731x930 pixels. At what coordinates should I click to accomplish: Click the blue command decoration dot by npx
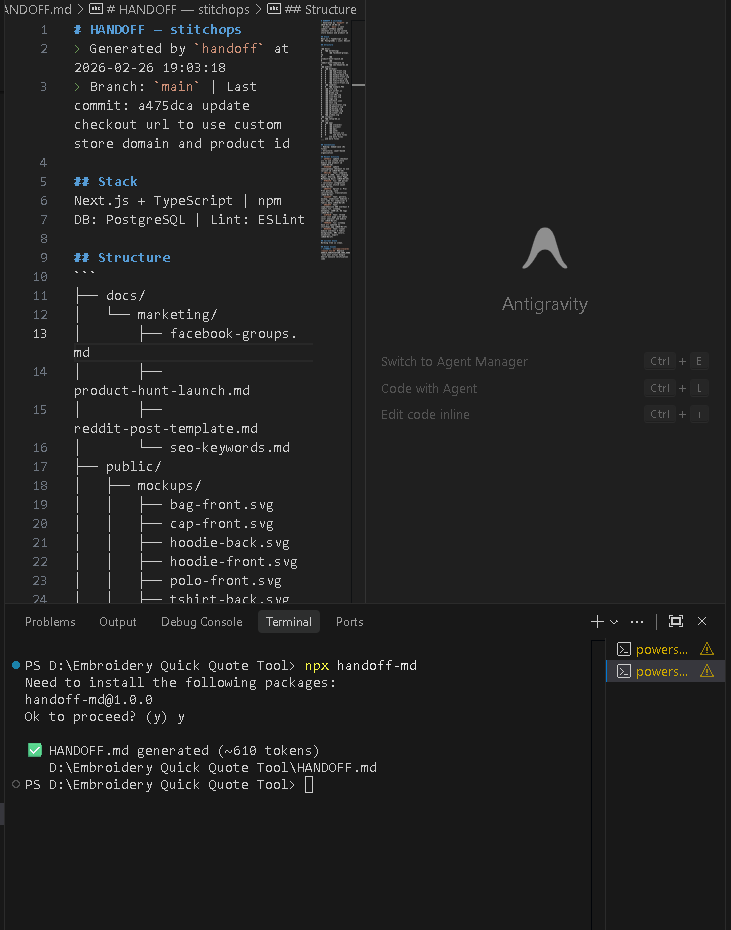16,665
